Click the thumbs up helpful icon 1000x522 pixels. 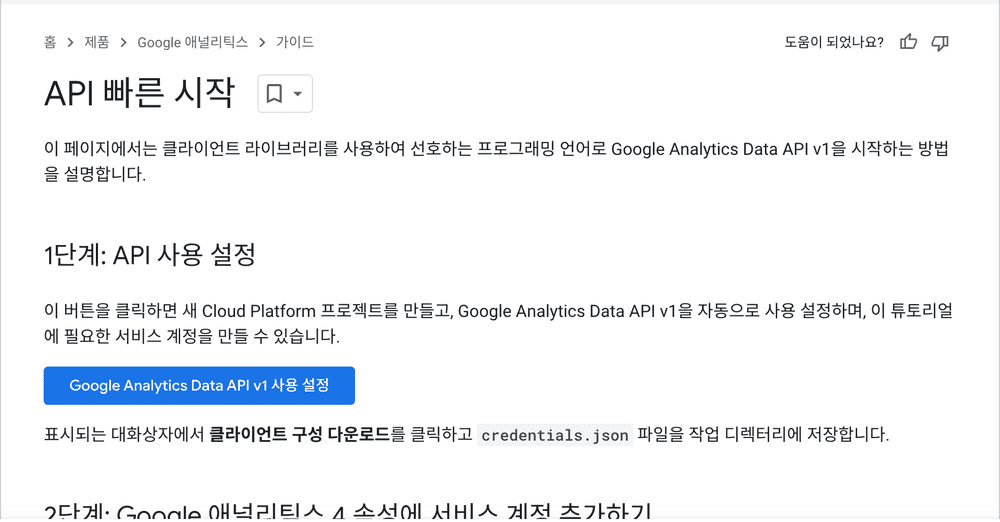(908, 42)
